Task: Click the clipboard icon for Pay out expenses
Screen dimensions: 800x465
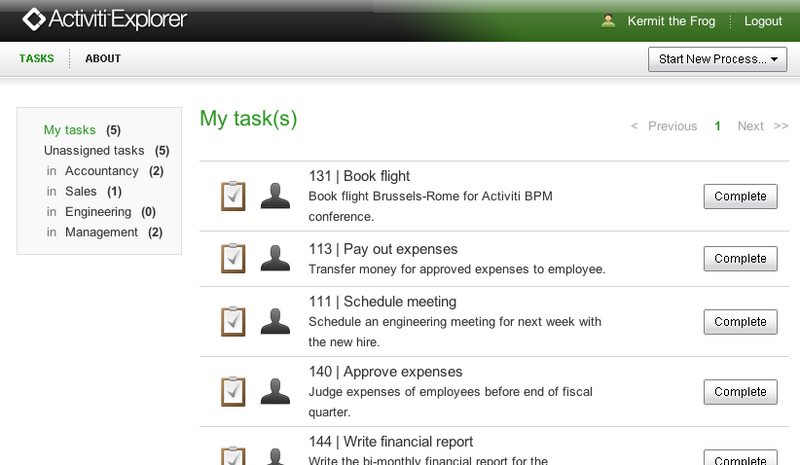Action: click(x=233, y=258)
